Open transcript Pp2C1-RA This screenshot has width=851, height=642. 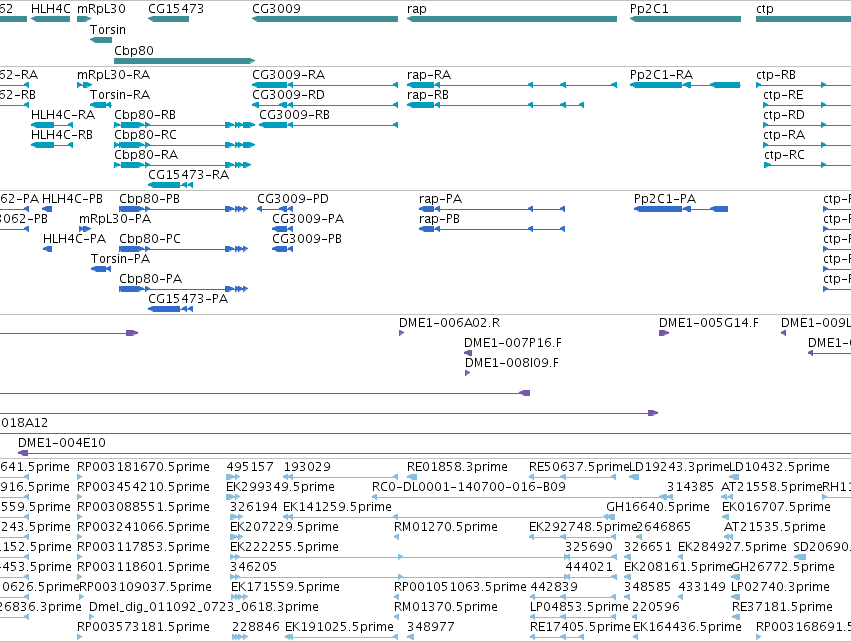pyautogui.click(x=661, y=74)
